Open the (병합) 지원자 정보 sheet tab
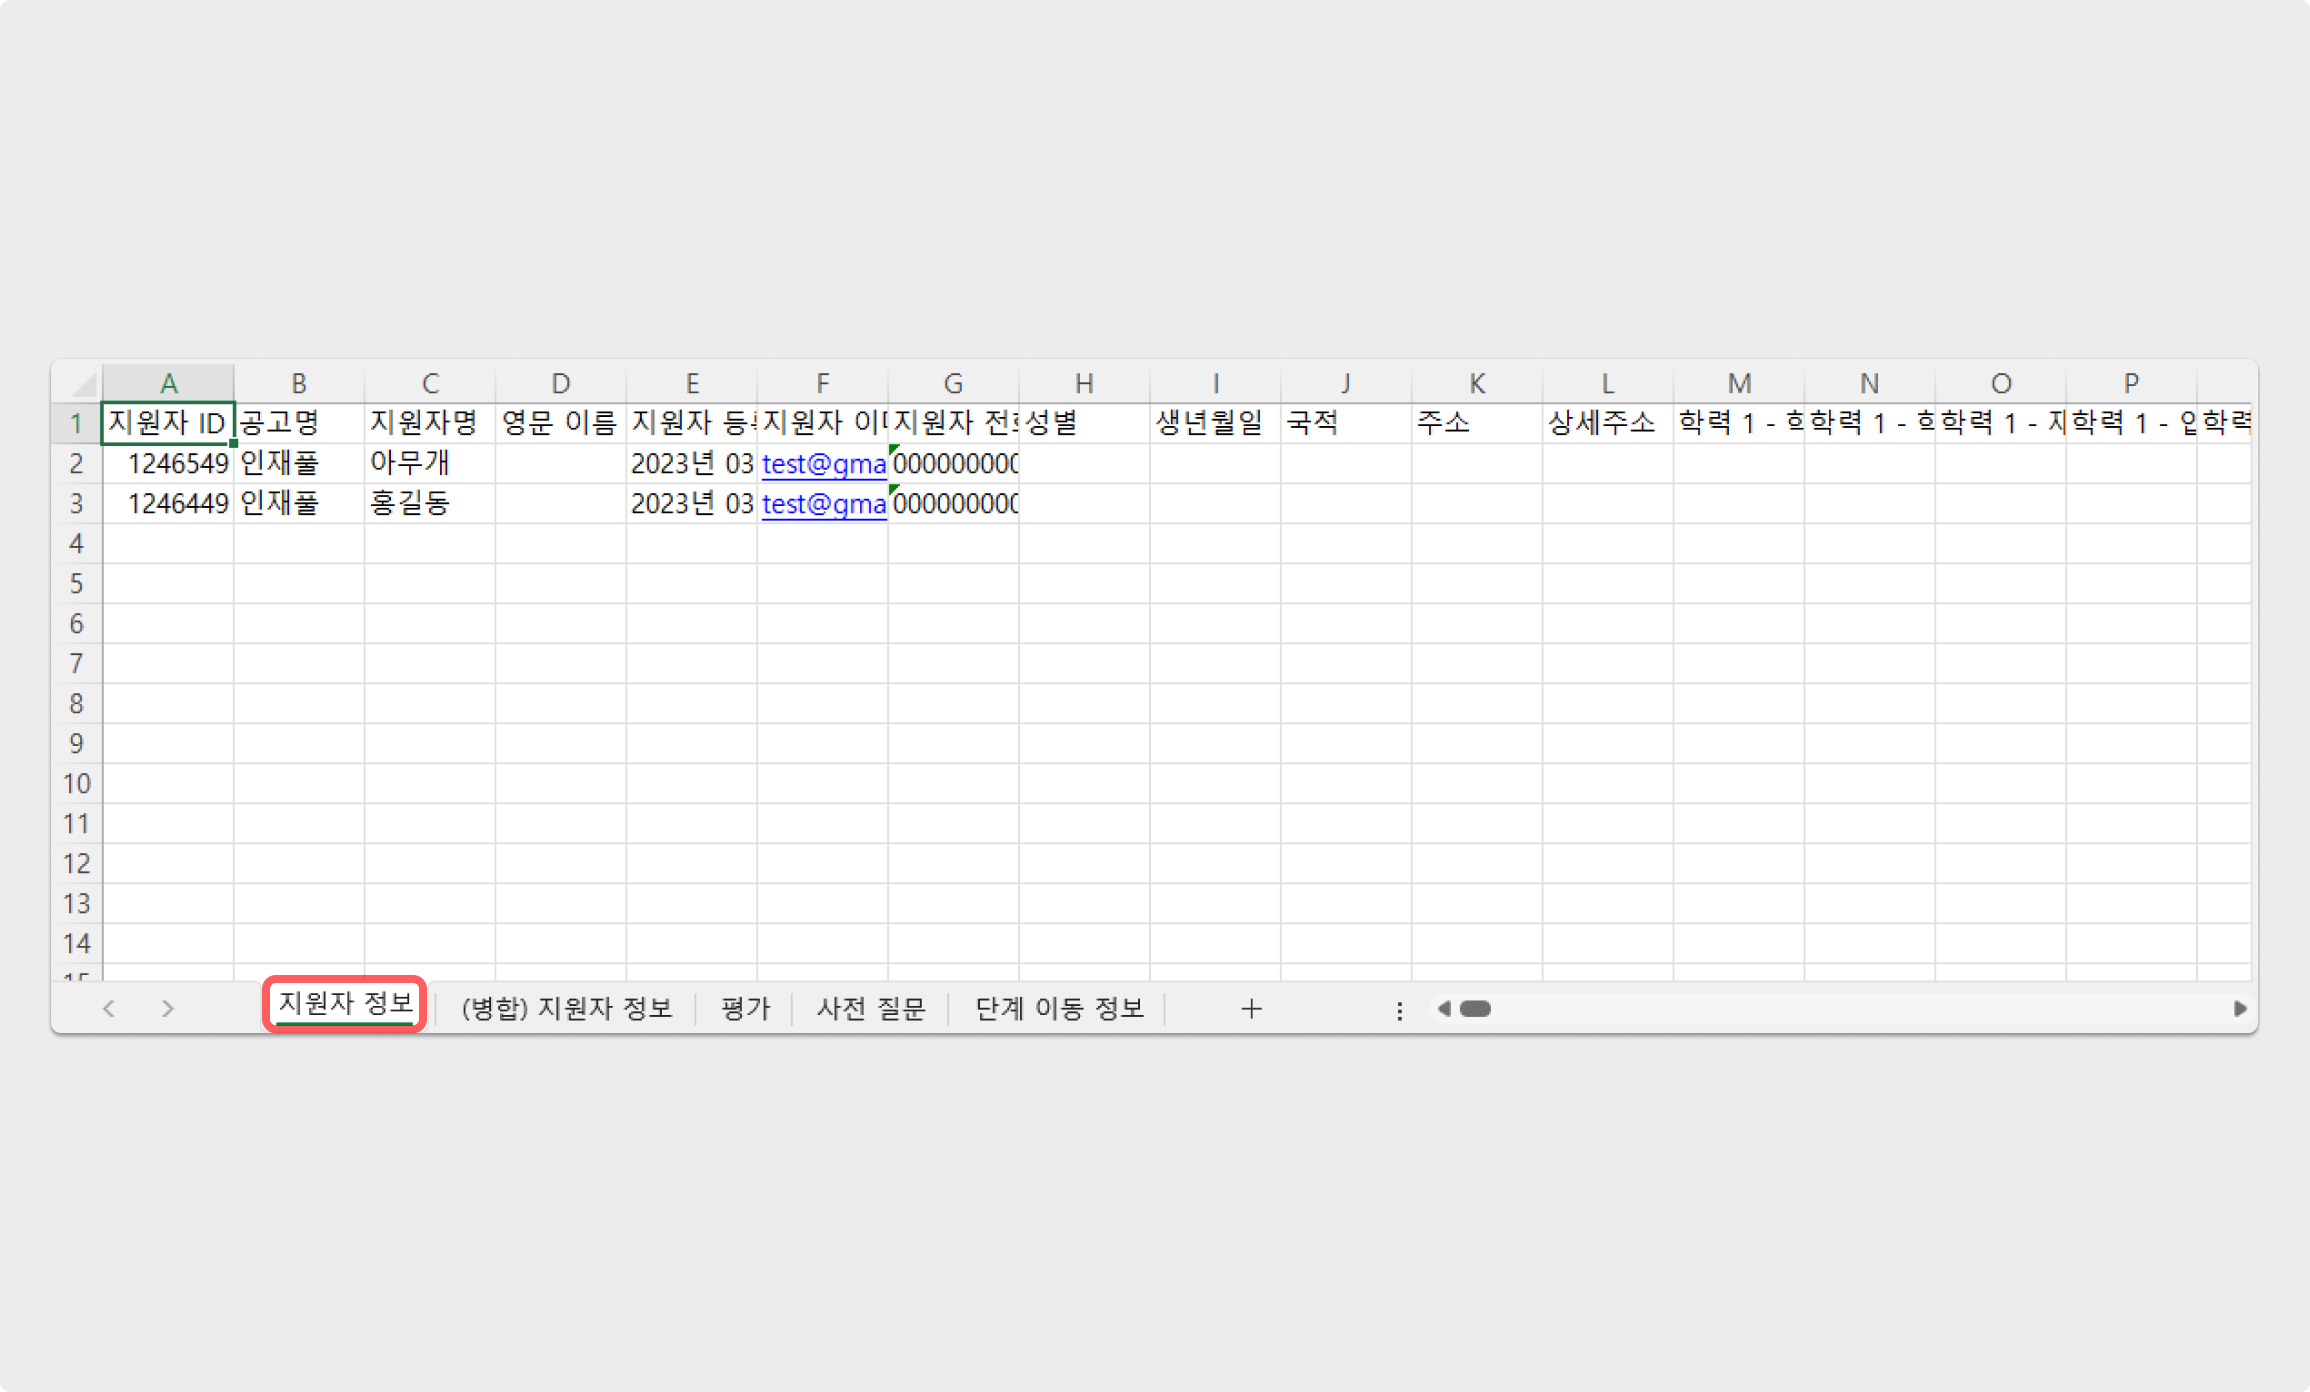The width and height of the screenshot is (2310, 1392). pyautogui.click(x=566, y=1008)
